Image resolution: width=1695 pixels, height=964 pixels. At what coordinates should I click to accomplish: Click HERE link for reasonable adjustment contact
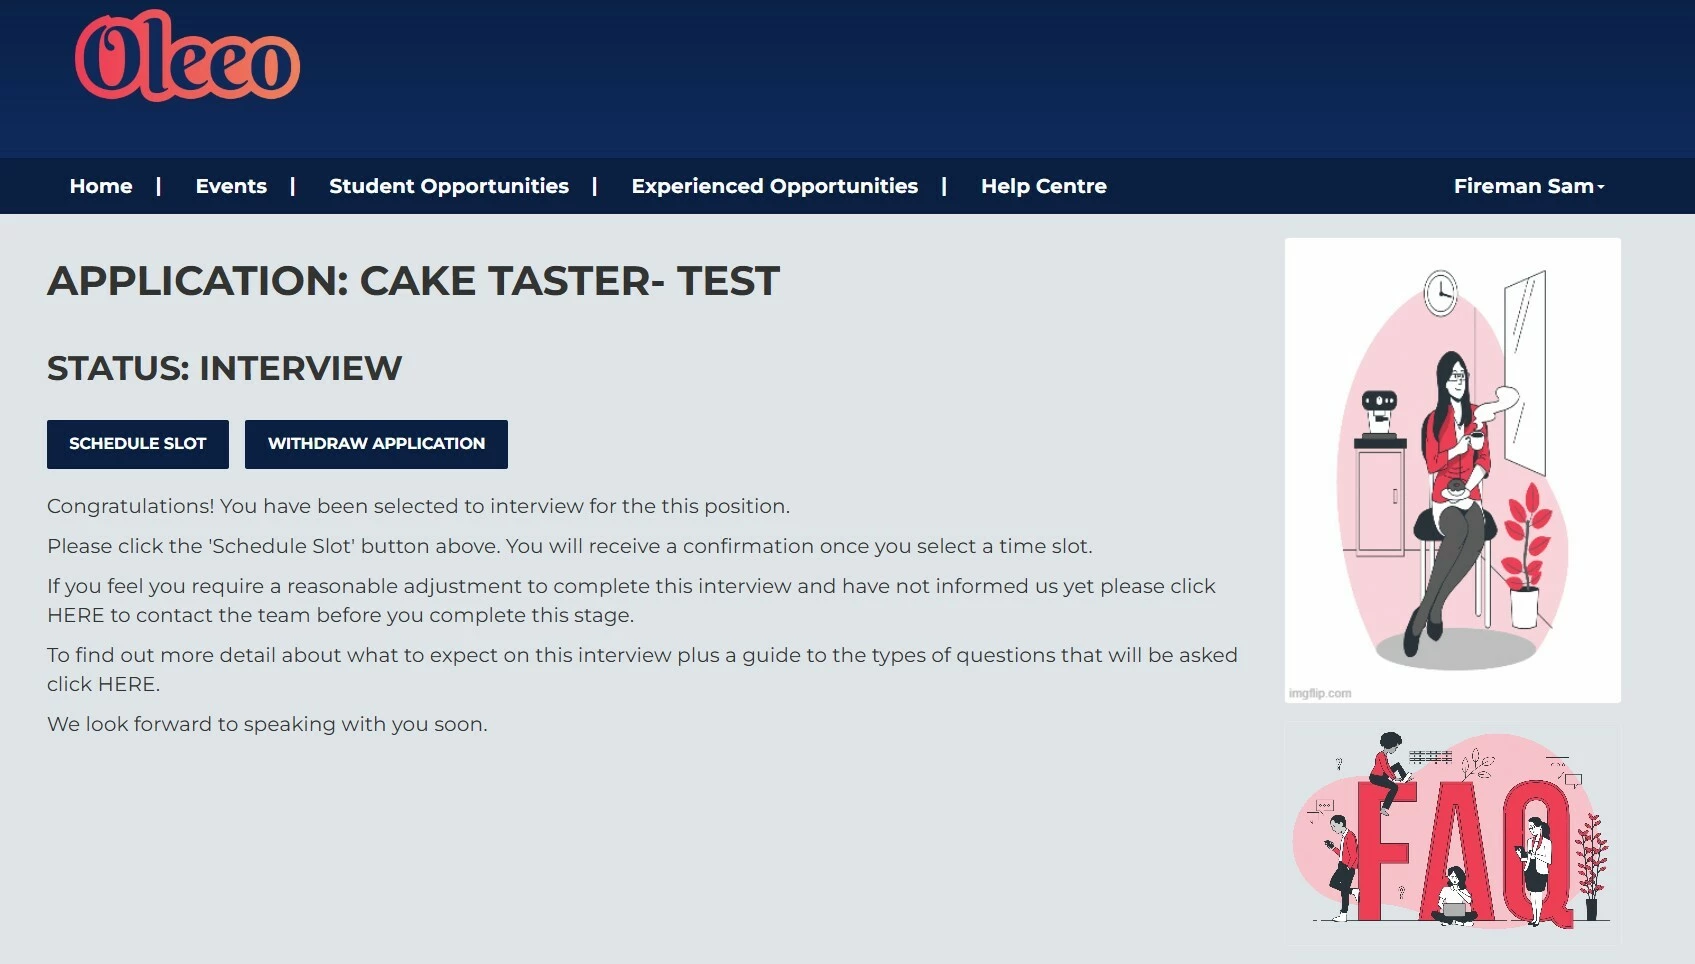coord(75,615)
